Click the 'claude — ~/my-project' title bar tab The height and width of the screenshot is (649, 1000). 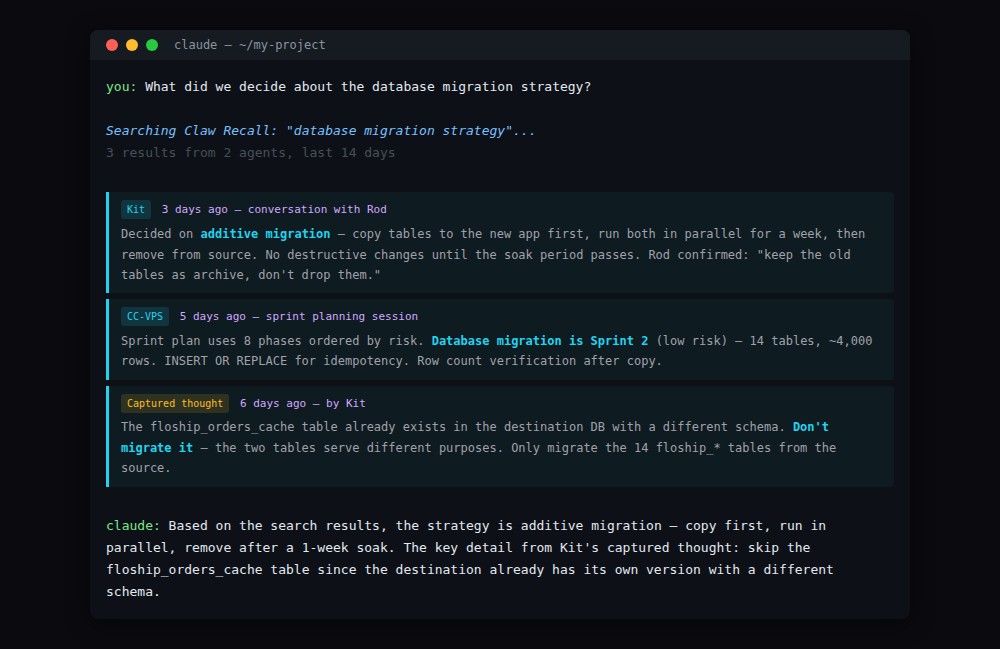coord(249,45)
